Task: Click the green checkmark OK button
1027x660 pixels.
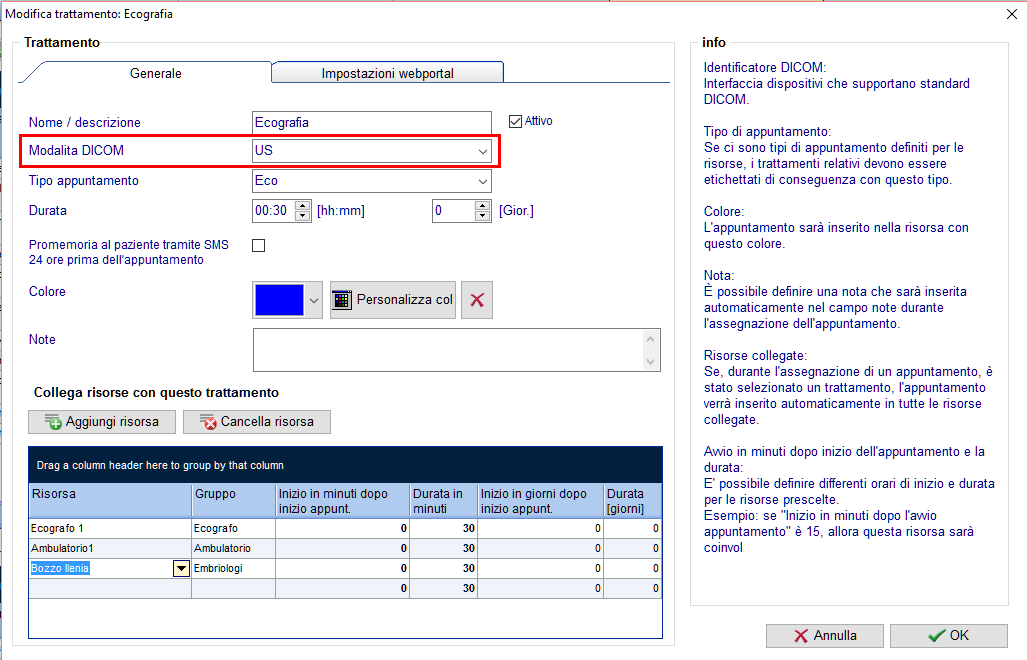Action: point(948,636)
